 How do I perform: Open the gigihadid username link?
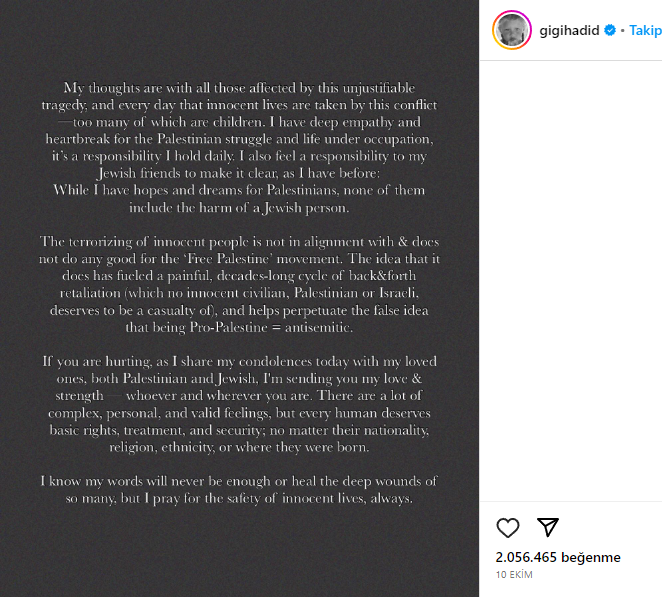coord(568,31)
